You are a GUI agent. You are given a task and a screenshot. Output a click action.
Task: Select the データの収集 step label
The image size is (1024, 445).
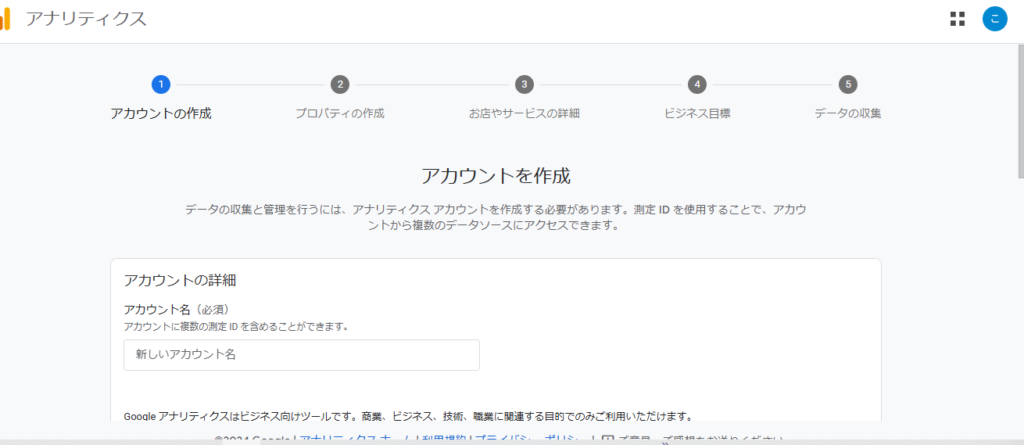tap(848, 113)
